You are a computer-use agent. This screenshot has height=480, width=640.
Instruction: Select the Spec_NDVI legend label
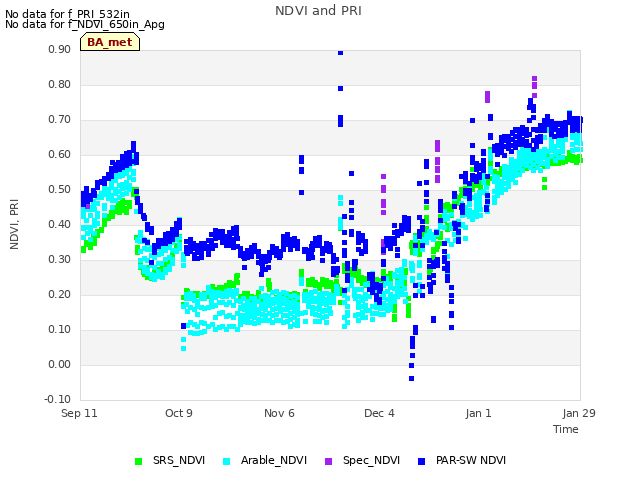(371, 460)
